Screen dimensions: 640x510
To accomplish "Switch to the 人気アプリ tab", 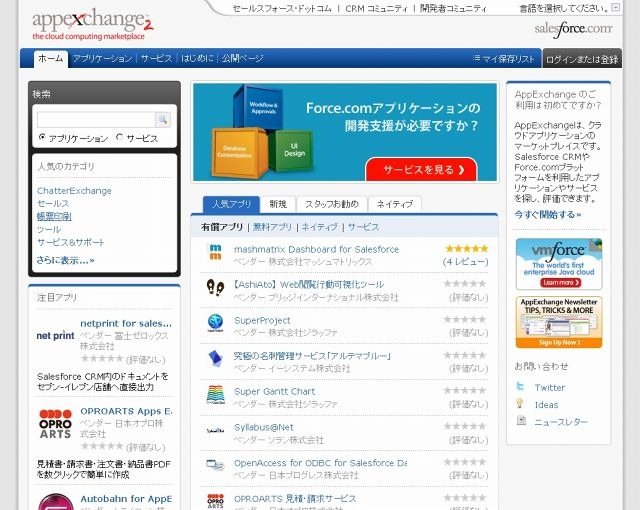I will pyautogui.click(x=231, y=204).
